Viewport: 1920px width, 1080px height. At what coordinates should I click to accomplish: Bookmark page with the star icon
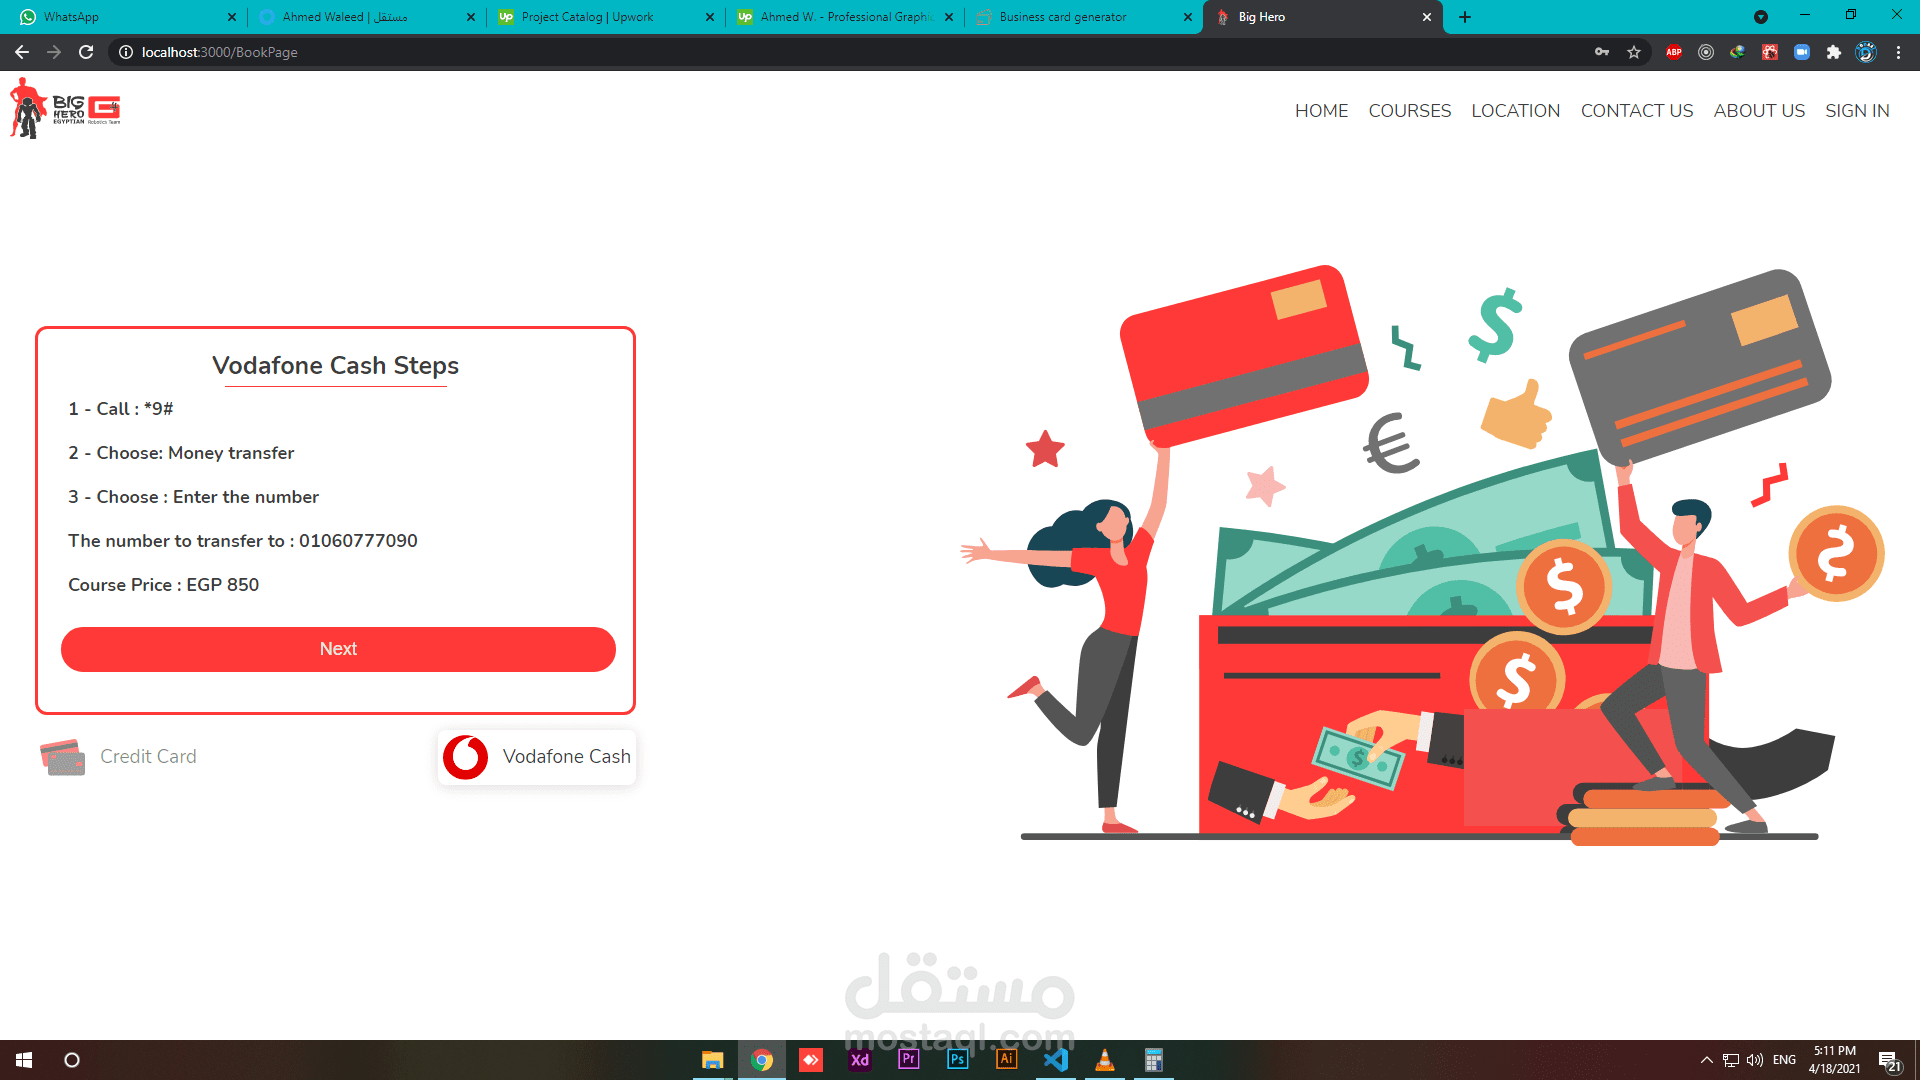[x=1634, y=52]
